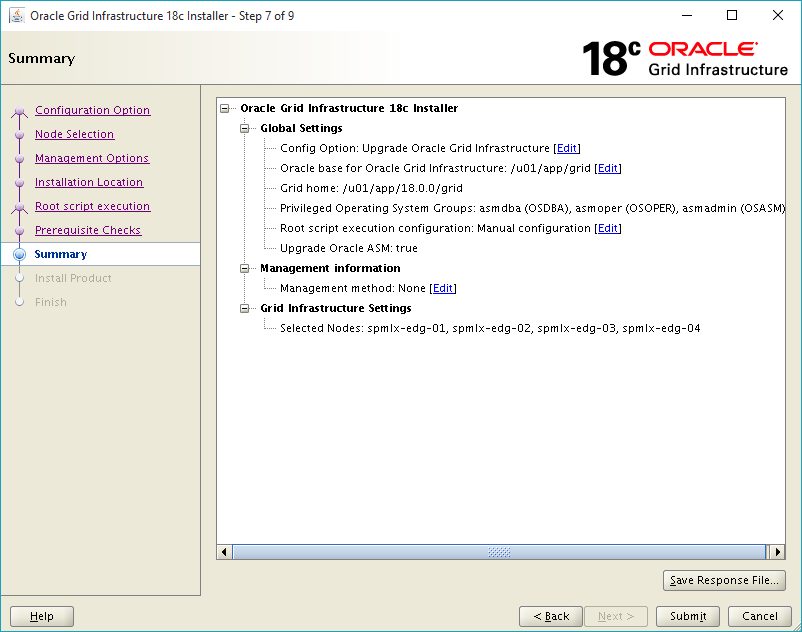The height and width of the screenshot is (632, 802).
Task: Click the Install Product step bullet
Action: pyautogui.click(x=19, y=278)
